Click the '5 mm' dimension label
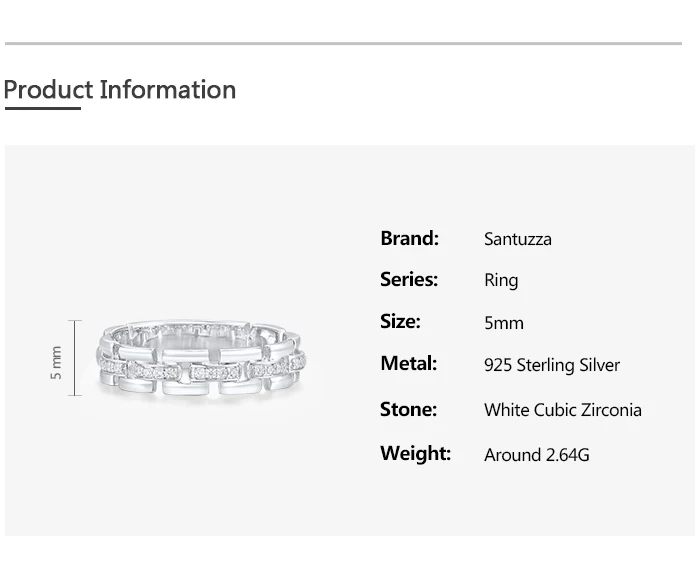Screen dimensions: 700x588 coord(57,362)
